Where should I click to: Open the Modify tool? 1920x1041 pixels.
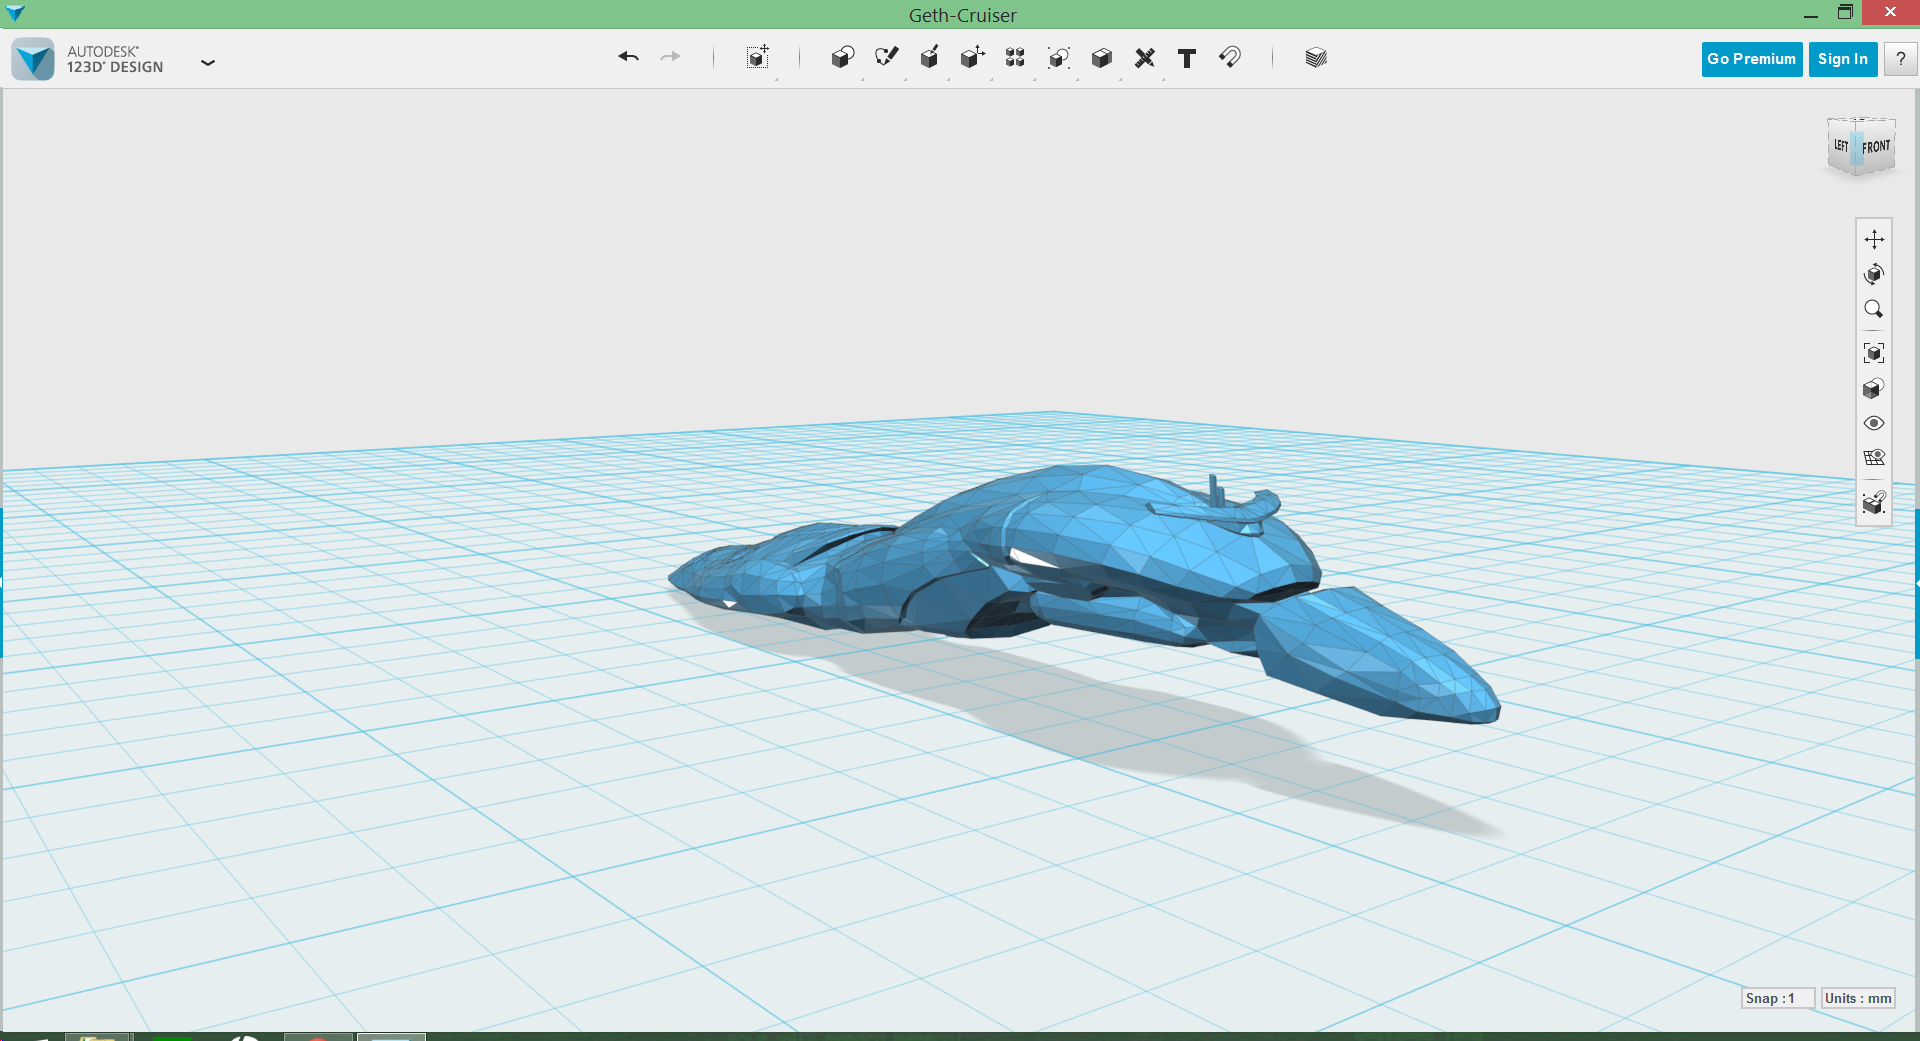[x=972, y=57]
